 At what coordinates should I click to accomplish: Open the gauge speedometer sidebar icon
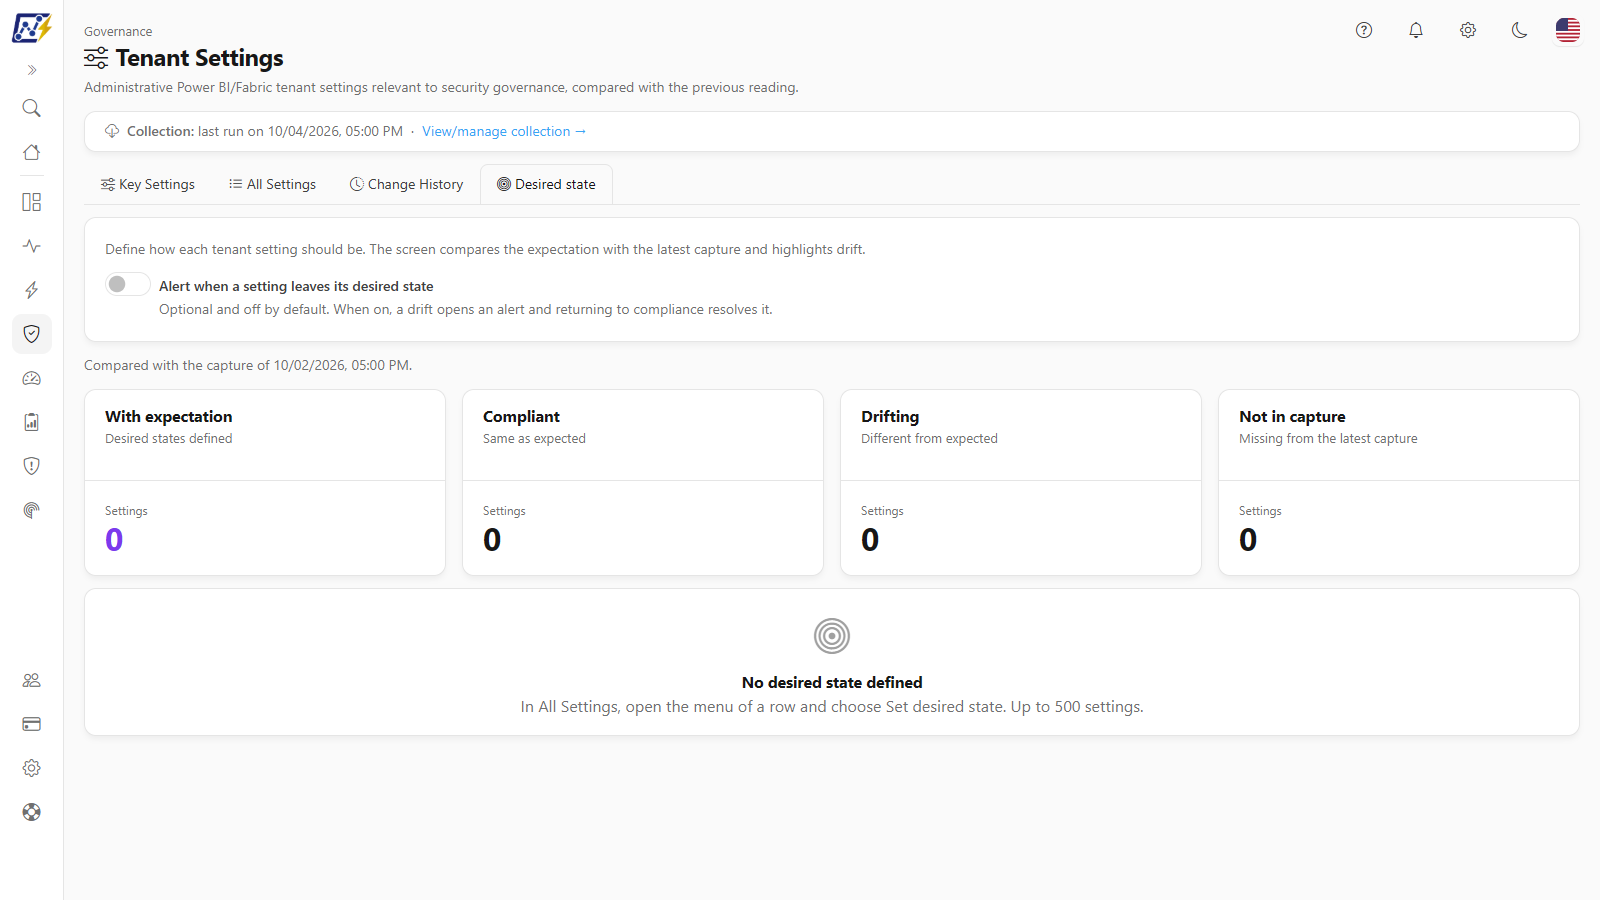coord(32,378)
